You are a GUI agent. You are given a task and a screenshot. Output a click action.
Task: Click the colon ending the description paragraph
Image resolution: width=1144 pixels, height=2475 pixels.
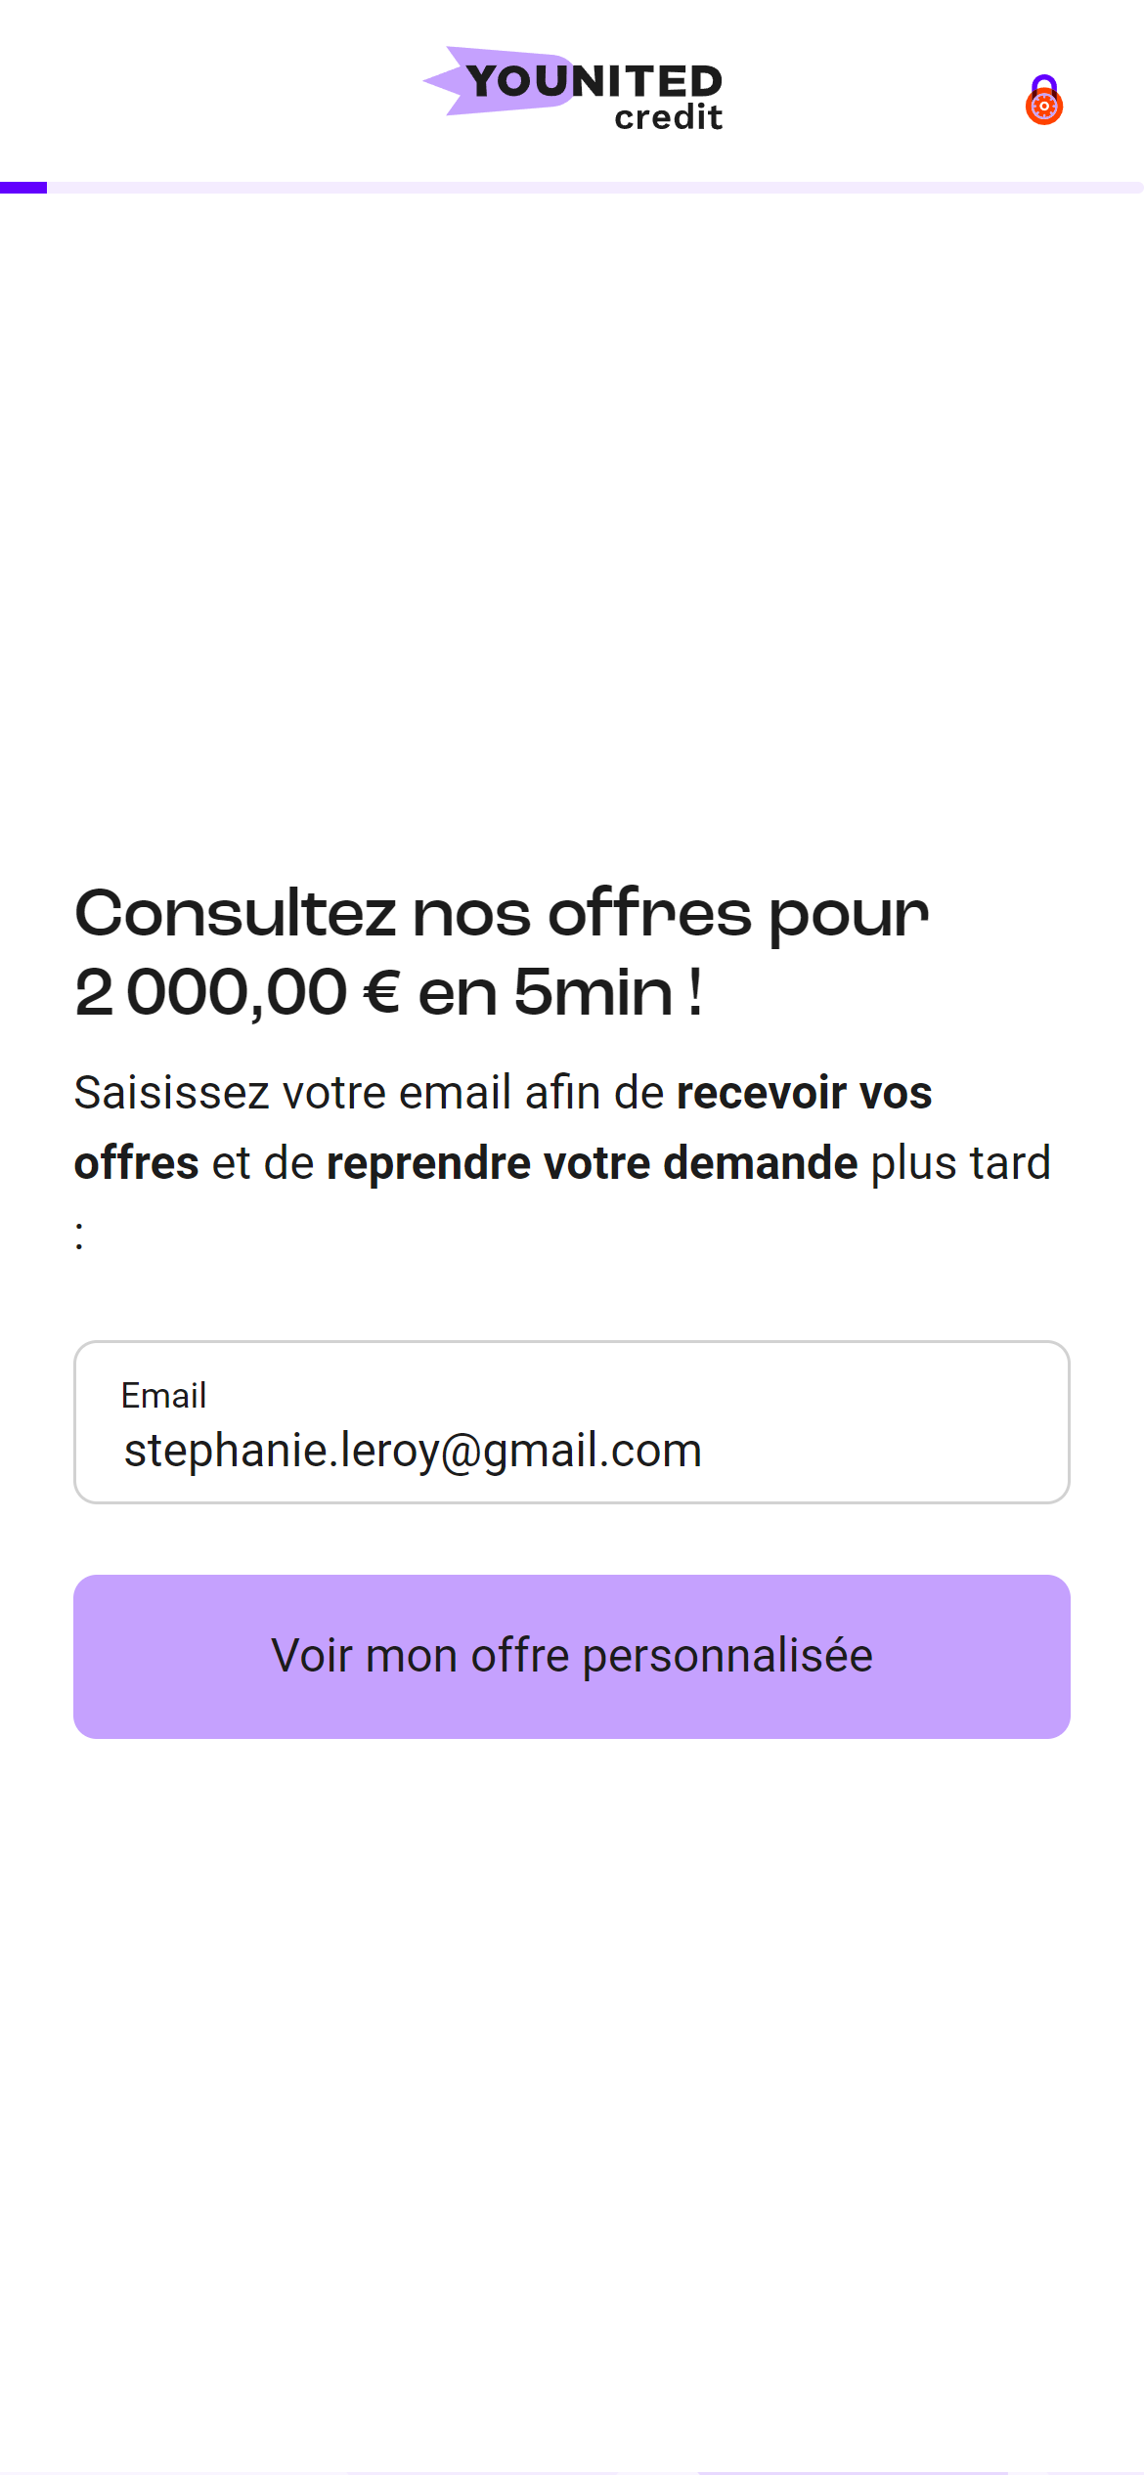pos(79,1236)
